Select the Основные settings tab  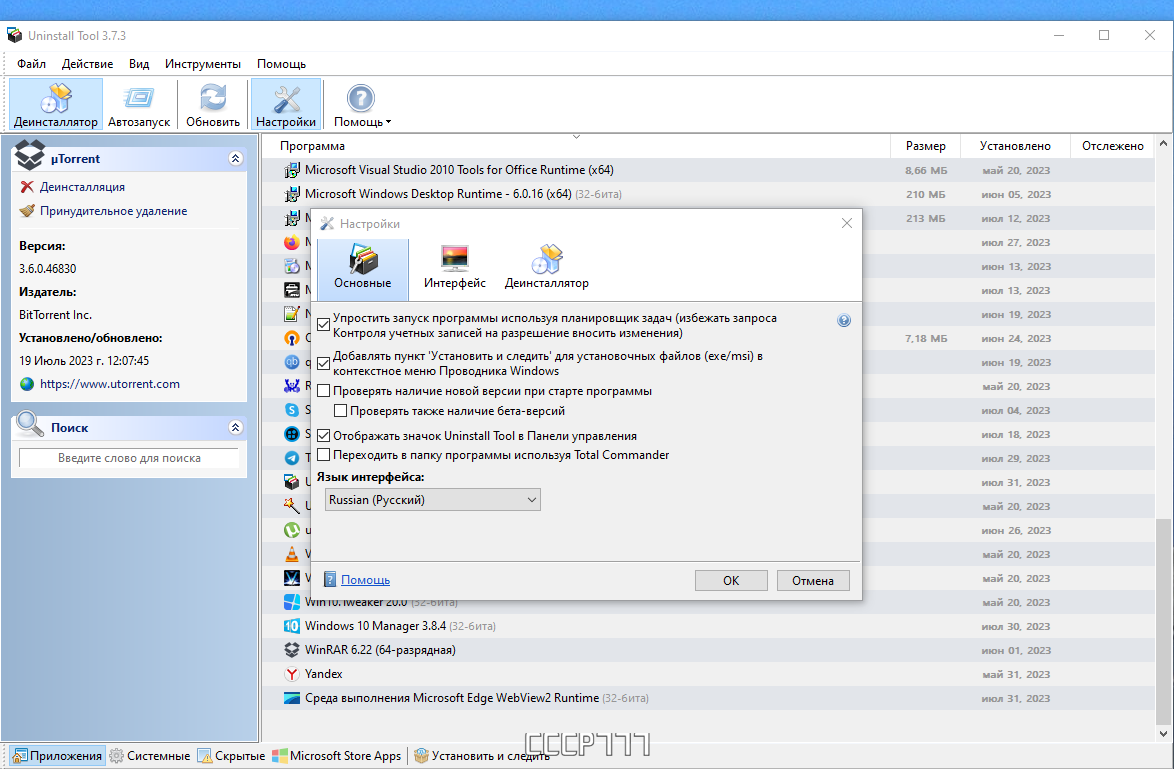coord(362,269)
